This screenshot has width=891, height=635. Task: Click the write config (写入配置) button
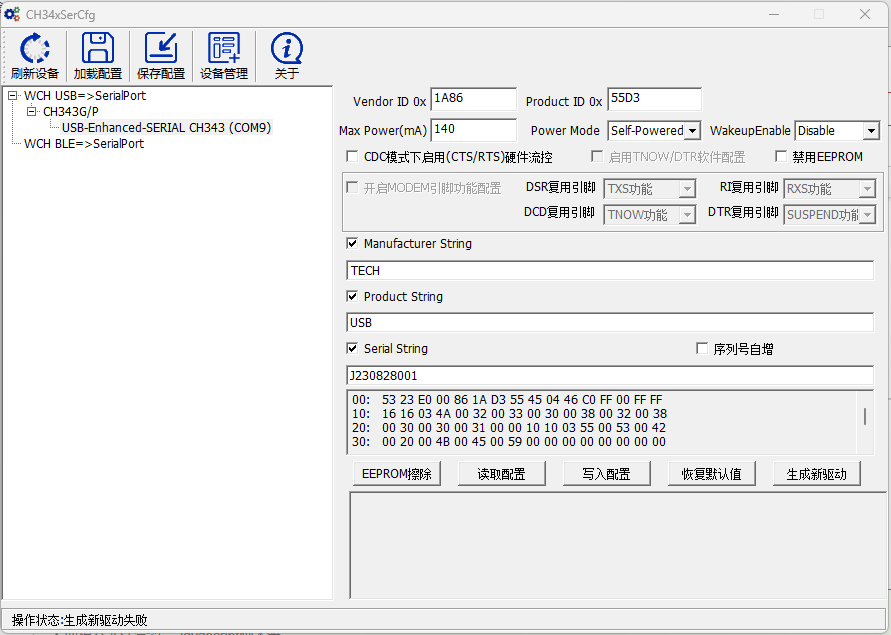click(x=606, y=474)
